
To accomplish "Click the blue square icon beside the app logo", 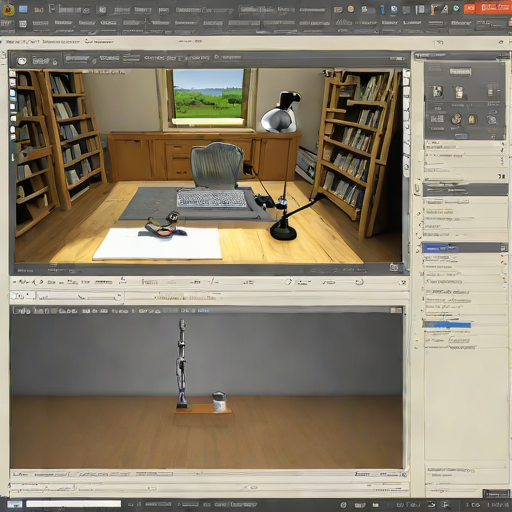I will [23, 9].
